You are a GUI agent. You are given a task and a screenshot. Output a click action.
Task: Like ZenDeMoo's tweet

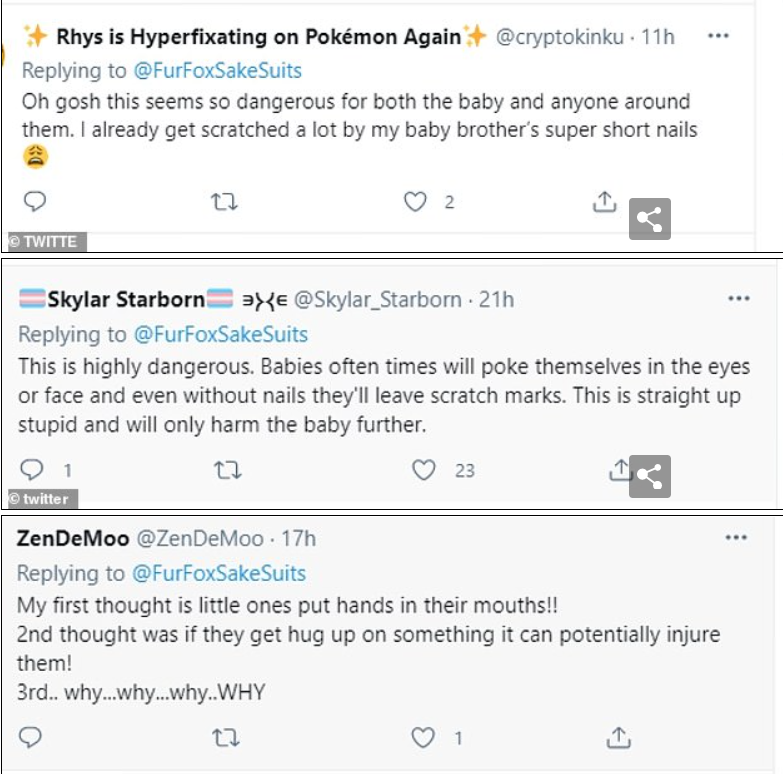point(425,738)
